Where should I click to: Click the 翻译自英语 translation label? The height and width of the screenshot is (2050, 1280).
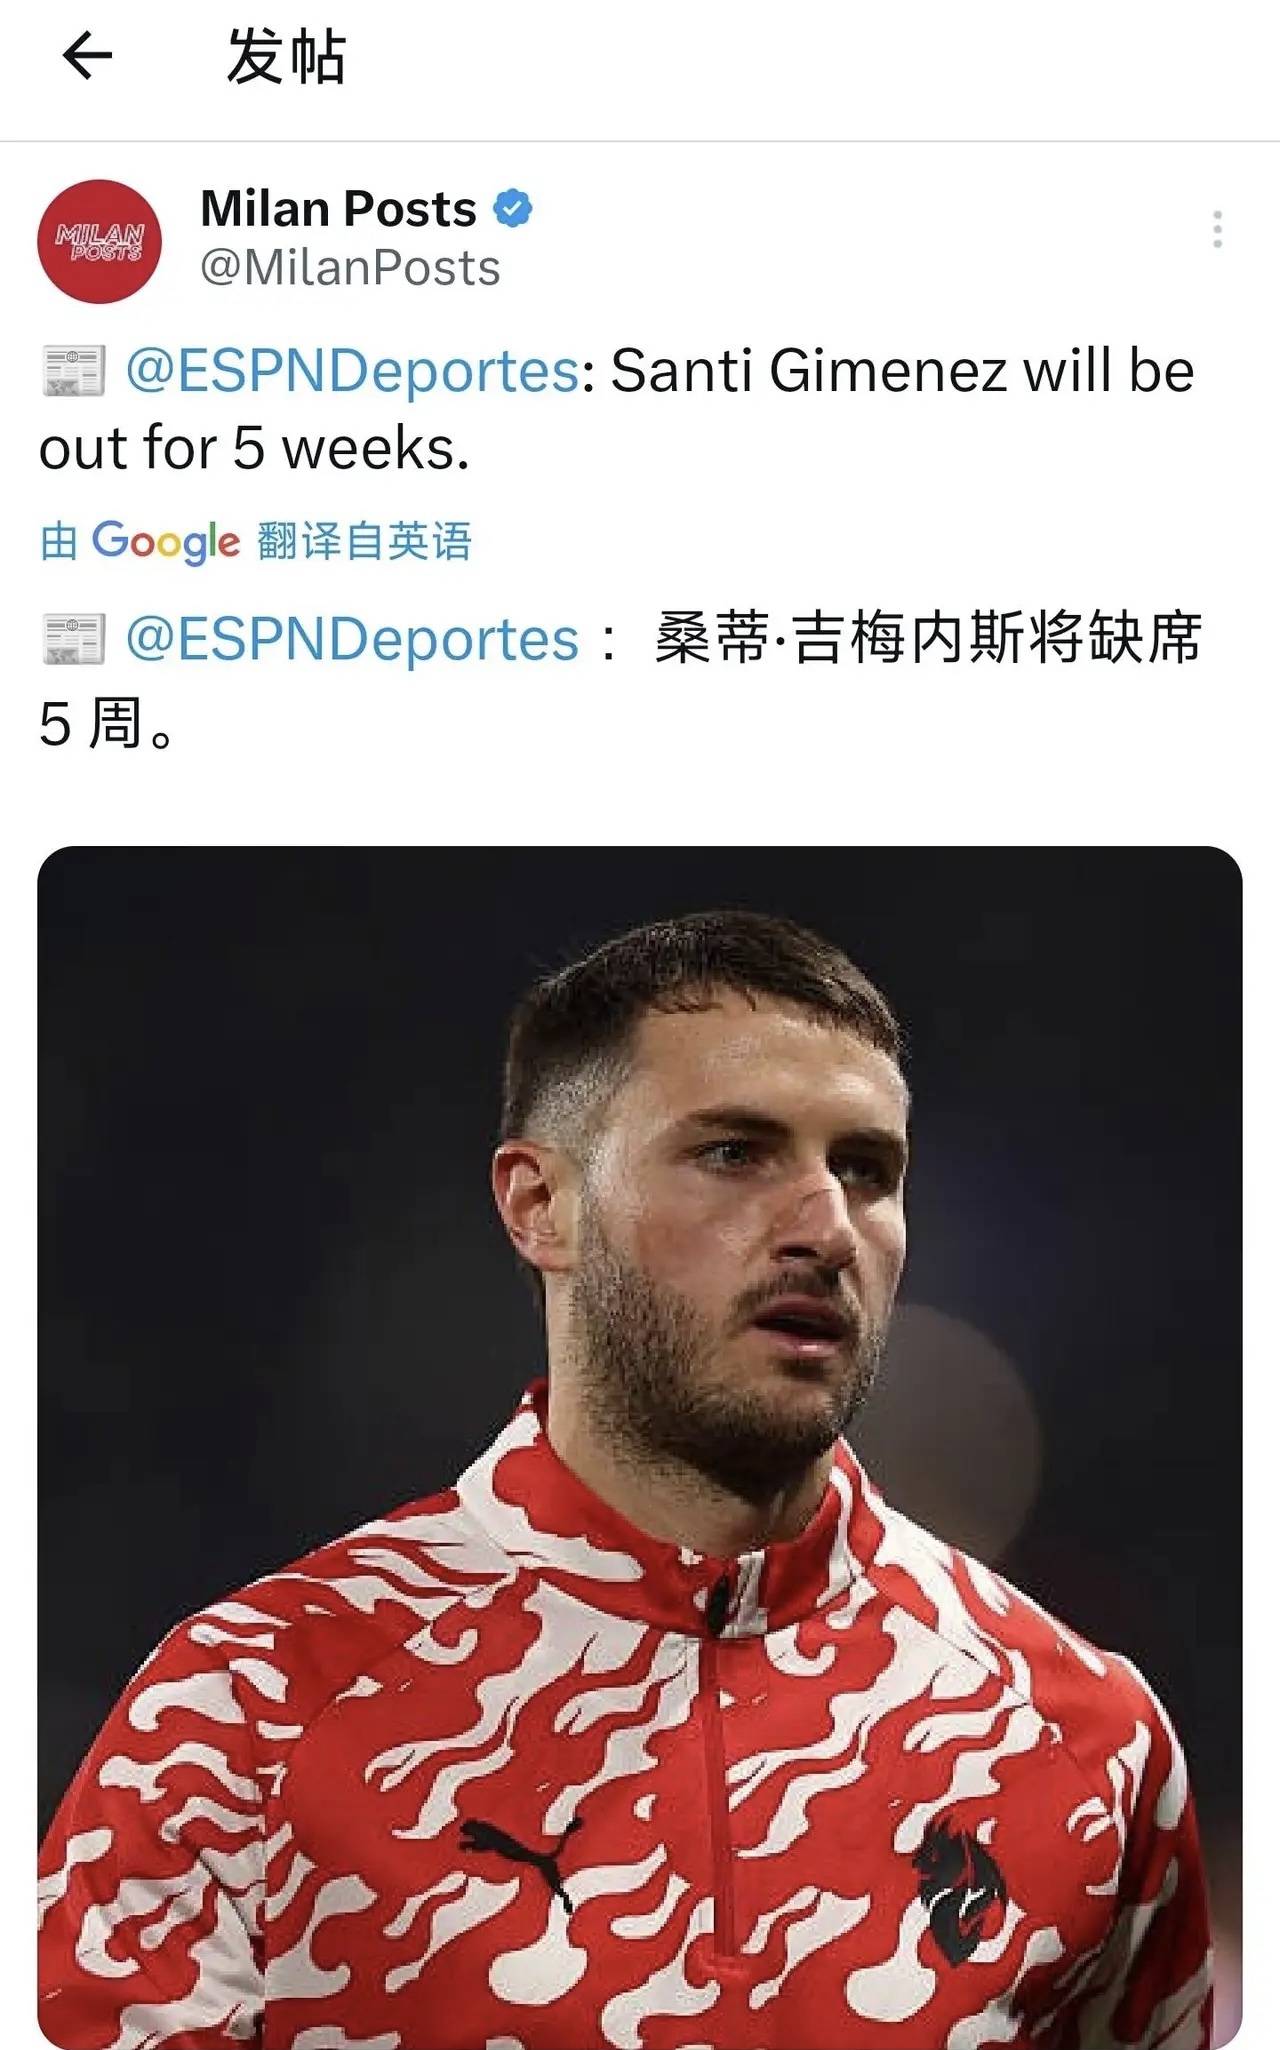pyautogui.click(x=364, y=541)
